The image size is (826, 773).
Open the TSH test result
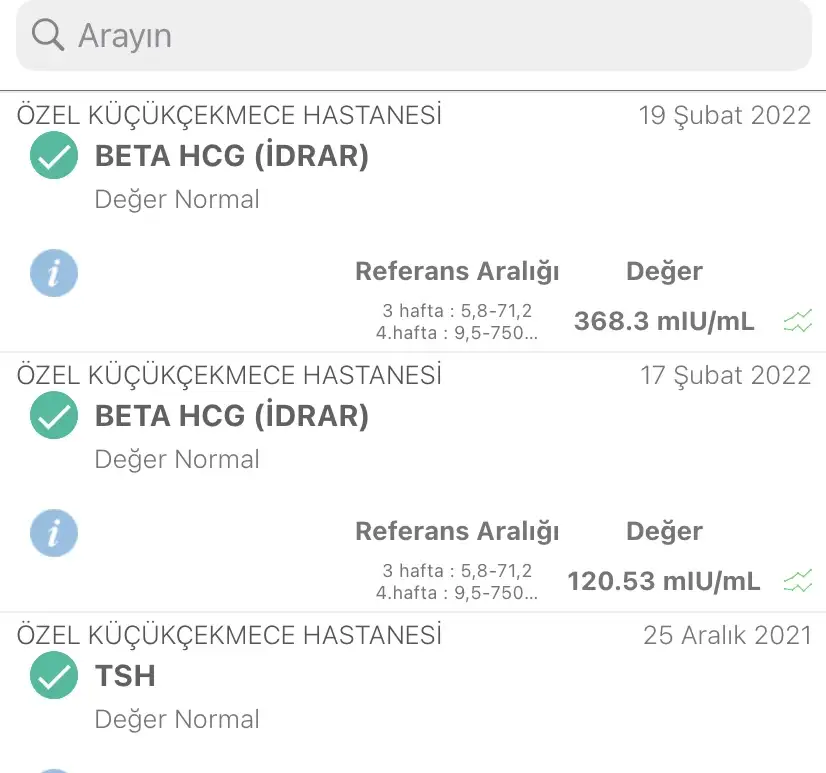tap(126, 676)
